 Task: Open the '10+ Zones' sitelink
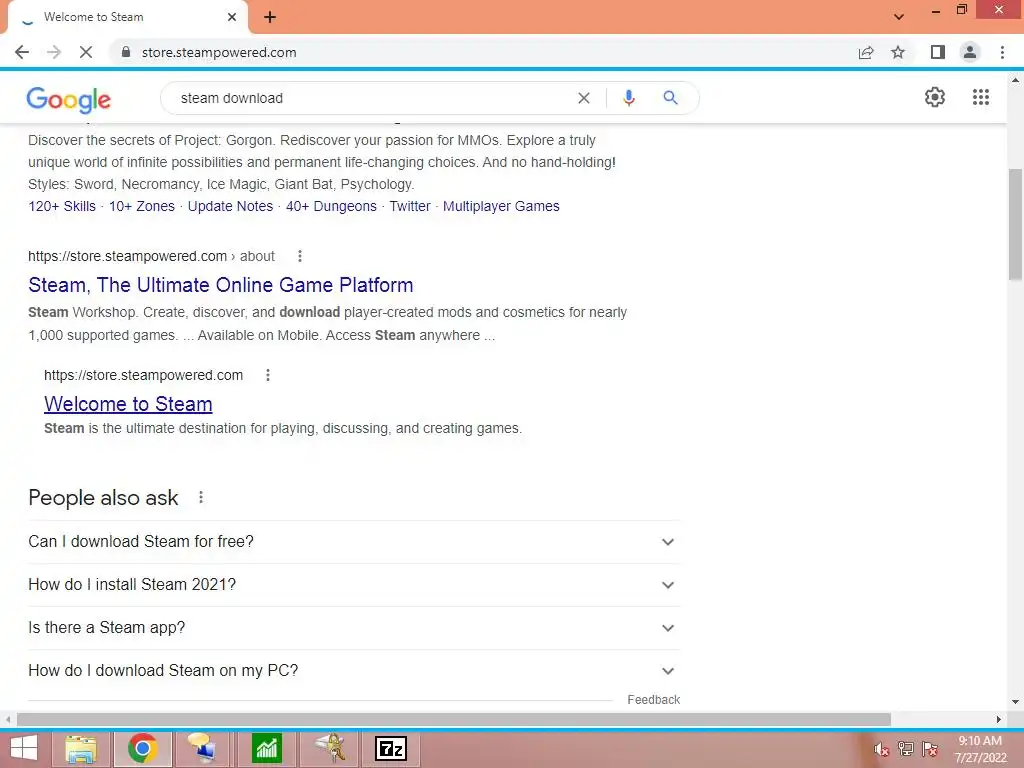click(x=142, y=206)
